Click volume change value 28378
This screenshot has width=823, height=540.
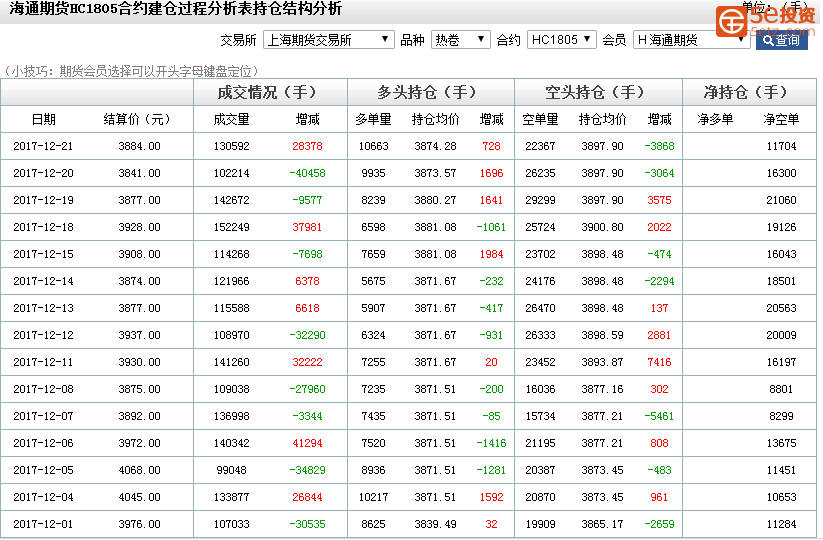click(x=308, y=146)
